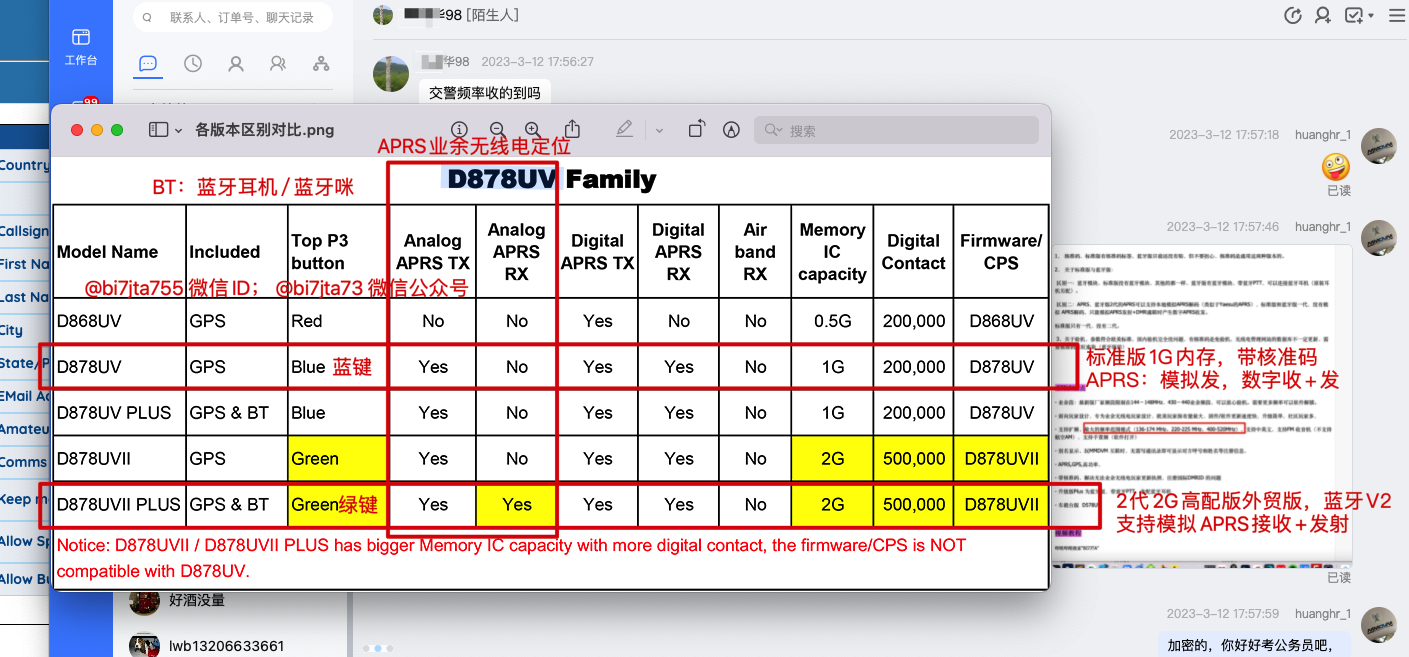Open the 工作台 workbench in chat sidebar
The width and height of the screenshot is (1409, 657).
81,47
